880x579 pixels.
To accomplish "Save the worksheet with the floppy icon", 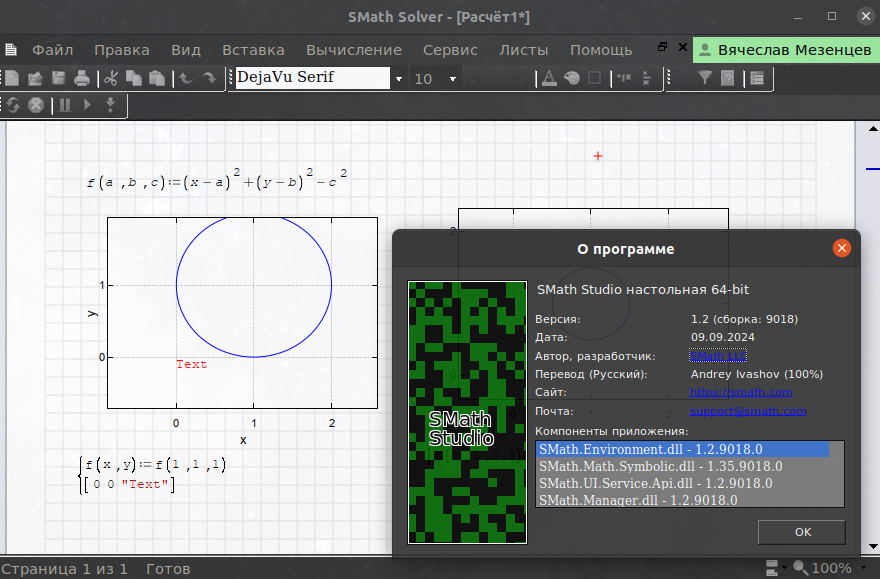I will click(x=59, y=78).
